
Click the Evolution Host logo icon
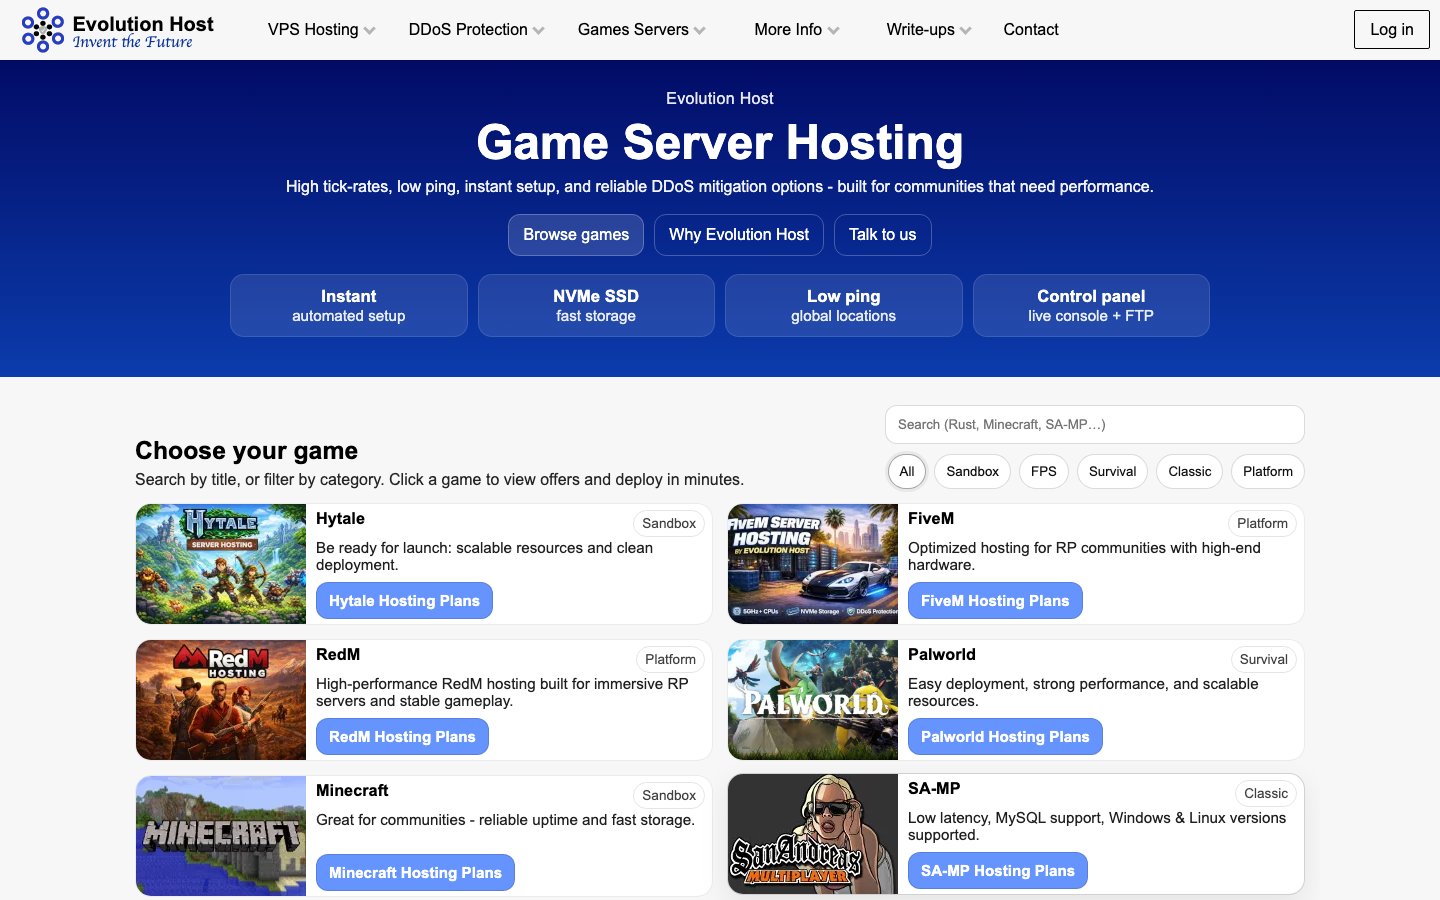(43, 30)
